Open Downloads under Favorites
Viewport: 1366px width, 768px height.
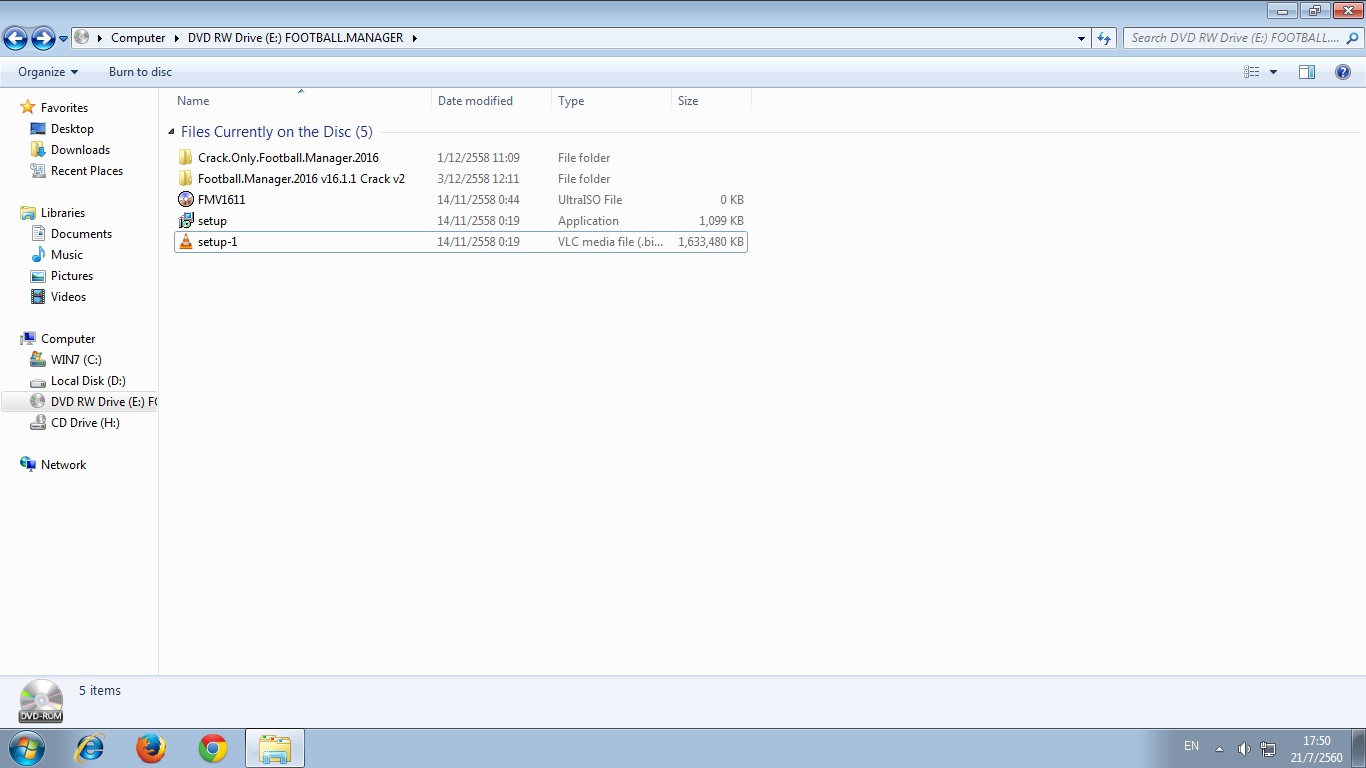tap(80, 150)
